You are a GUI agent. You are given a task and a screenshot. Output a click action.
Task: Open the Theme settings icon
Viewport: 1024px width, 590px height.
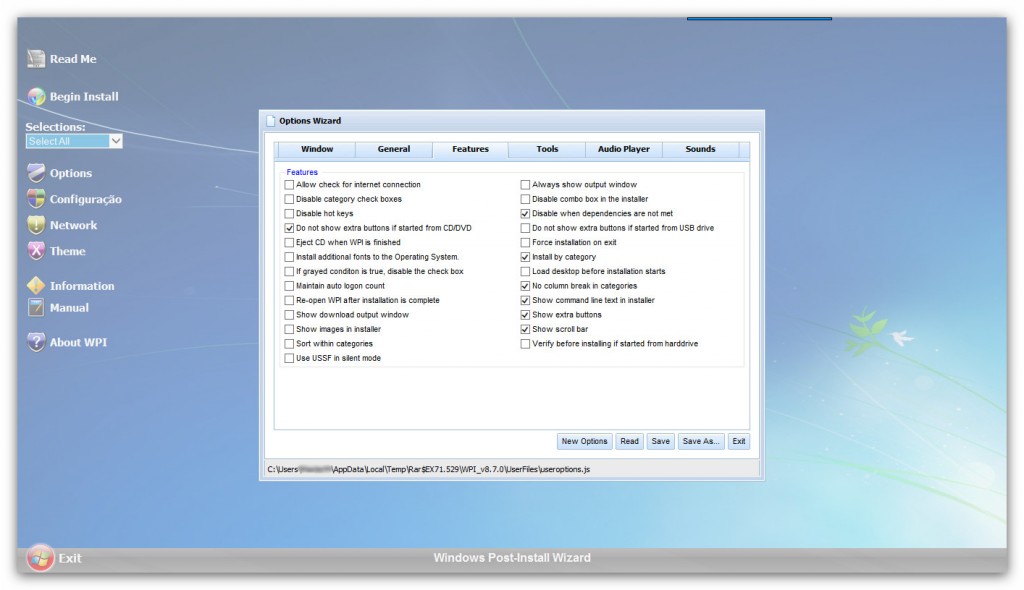[37, 251]
